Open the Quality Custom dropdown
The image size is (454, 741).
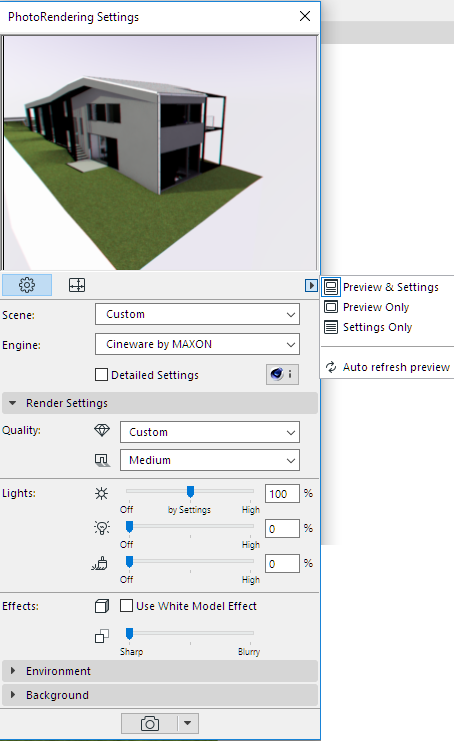(x=210, y=432)
